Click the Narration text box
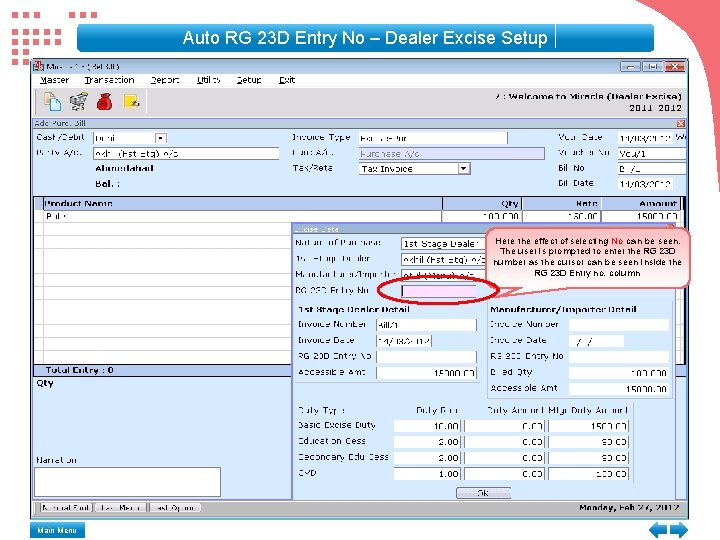 [x=128, y=482]
